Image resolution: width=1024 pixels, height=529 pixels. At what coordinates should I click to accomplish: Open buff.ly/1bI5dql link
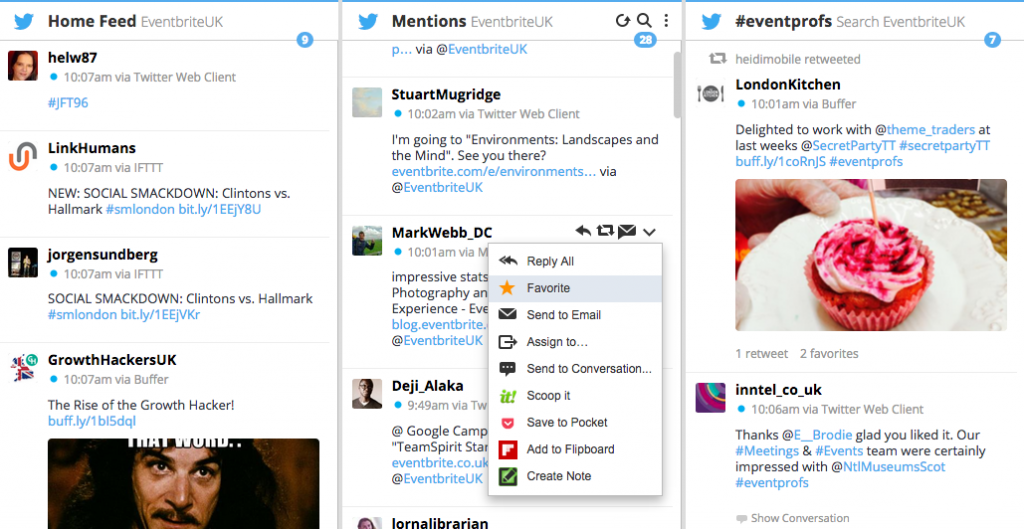[92, 421]
